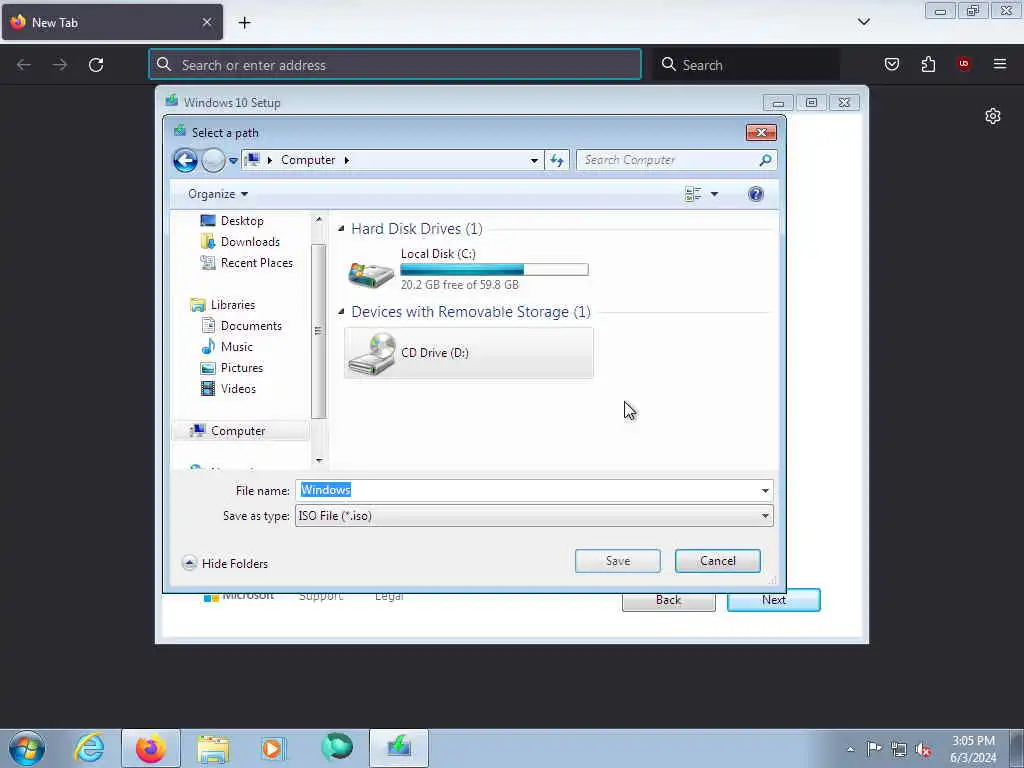Expand the address bar path dropdown

click(534, 161)
